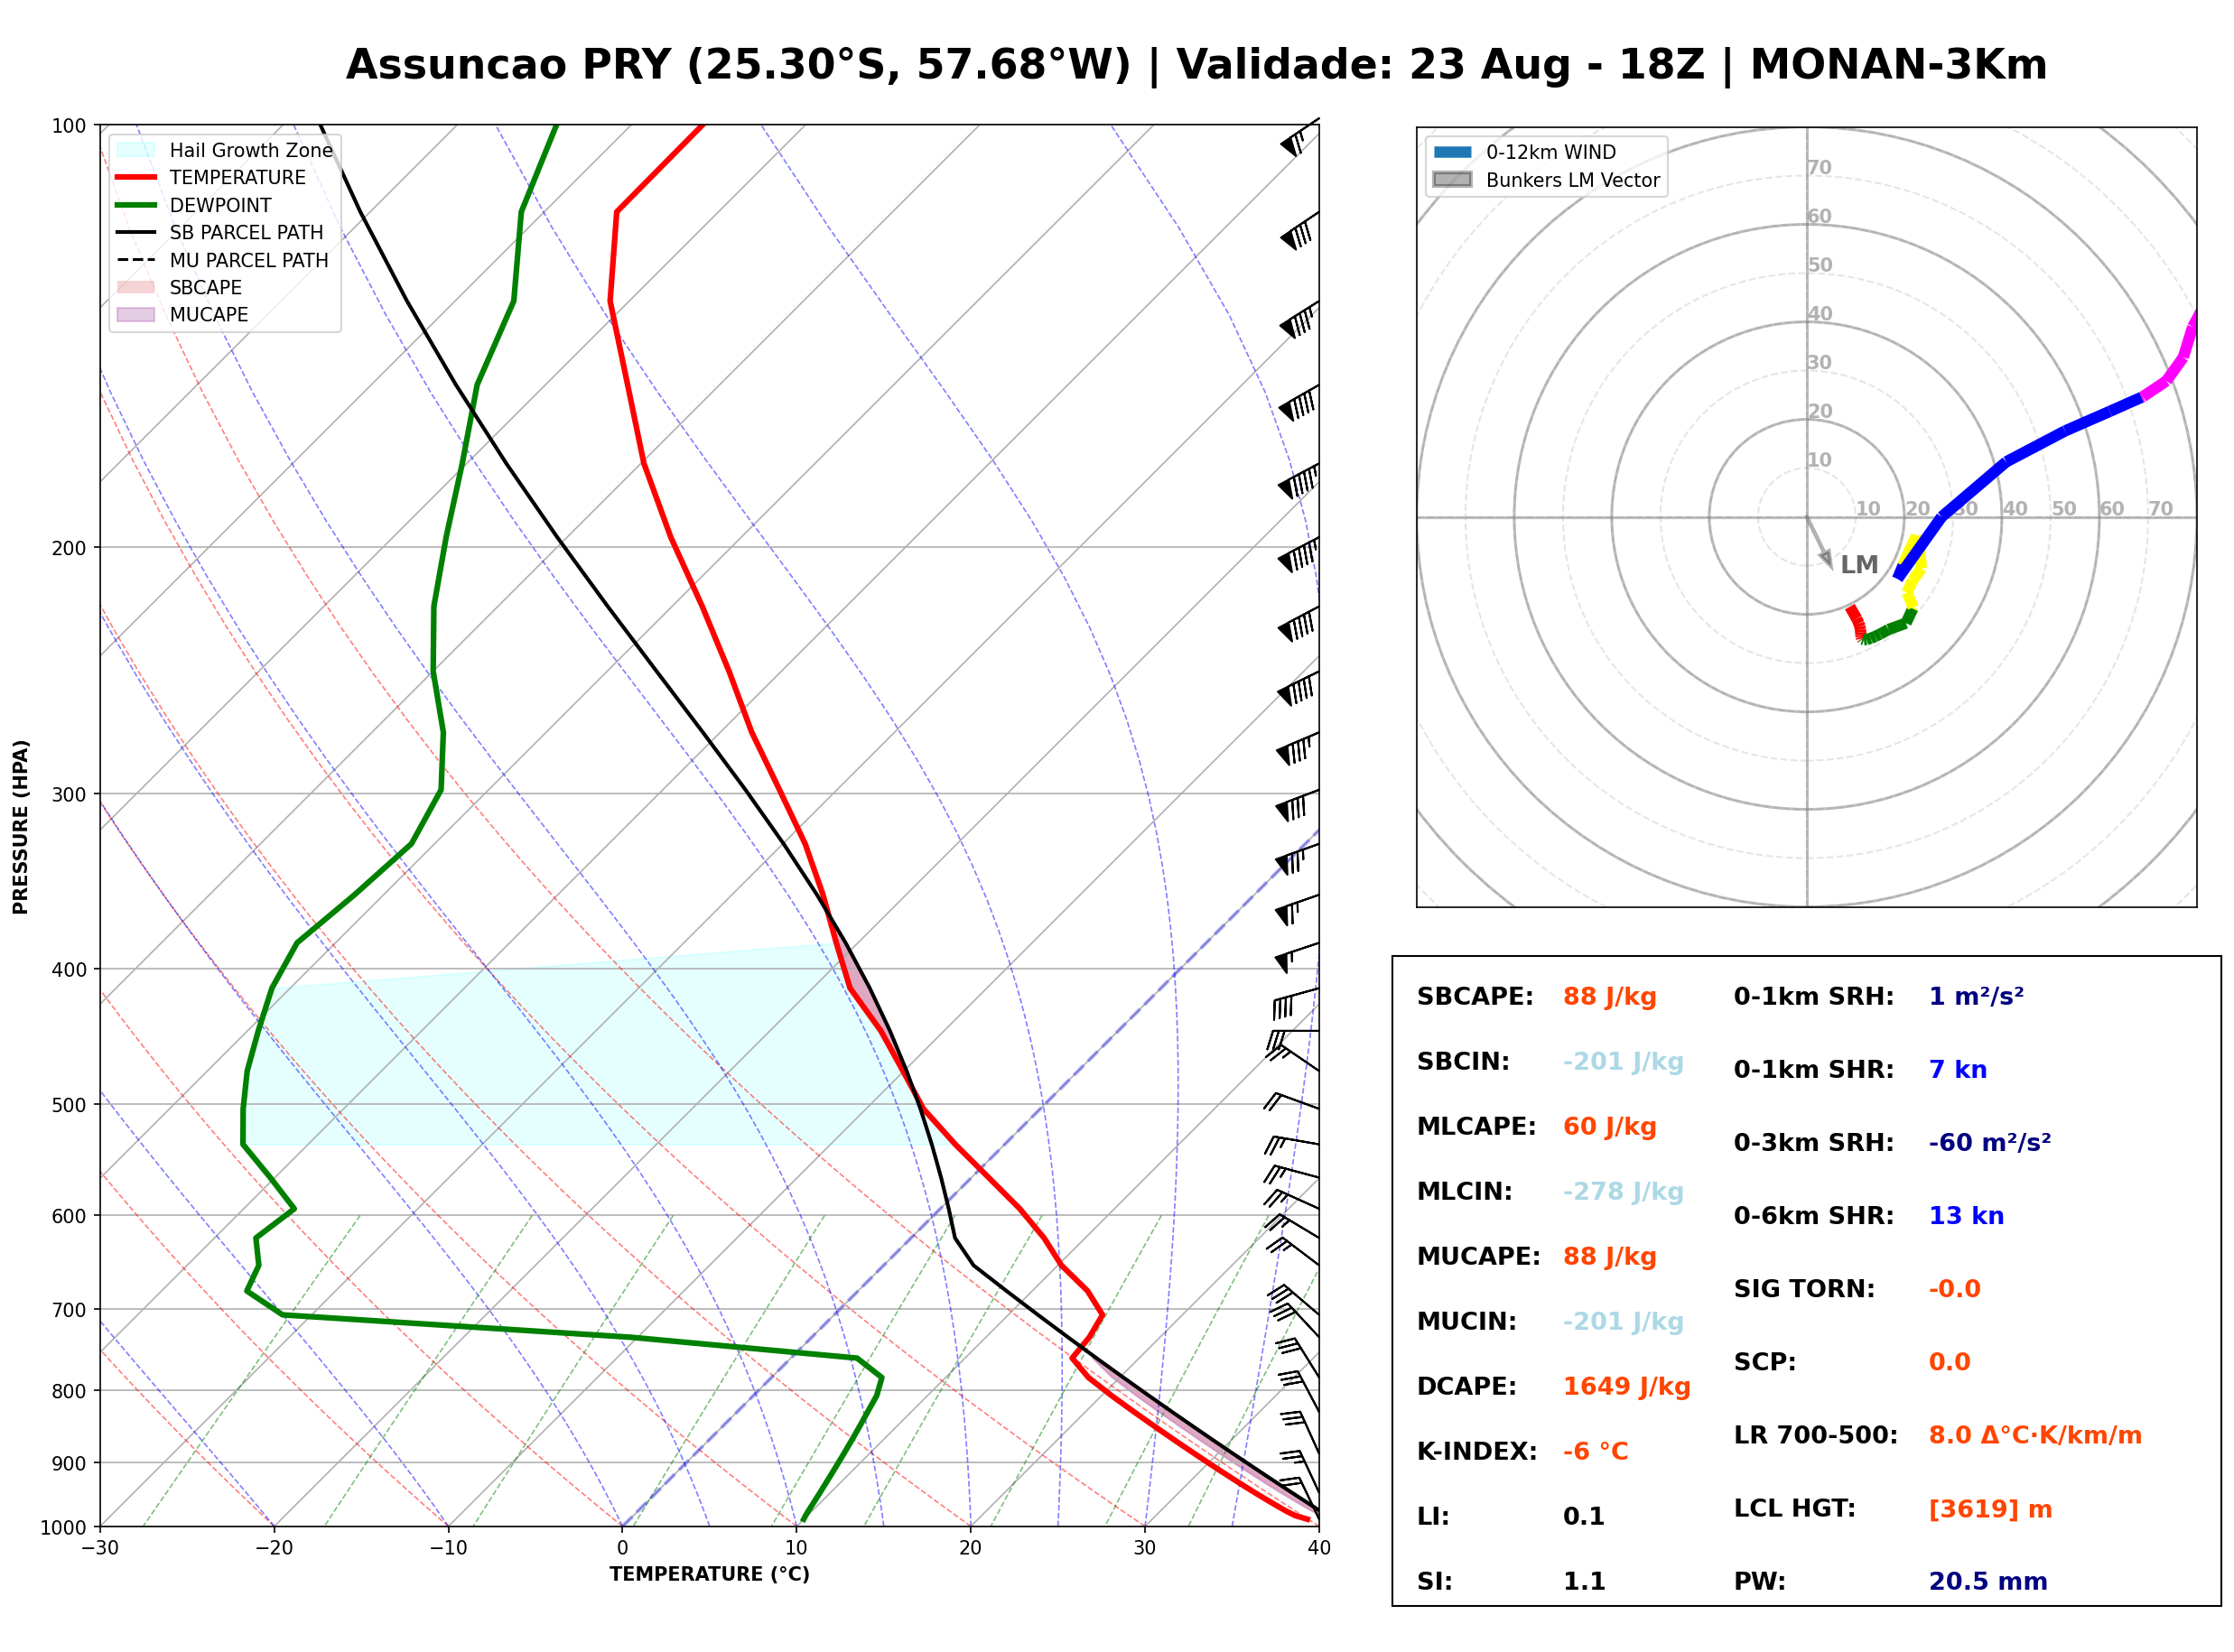
Task: Click the 'PW:' label
Action: click(1760, 1582)
